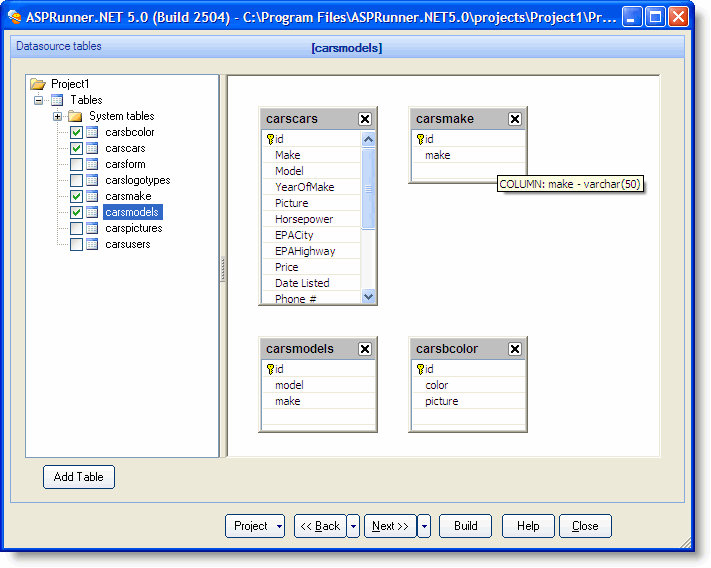711x568 pixels.
Task: Go to previous step with Back
Action: 320,526
